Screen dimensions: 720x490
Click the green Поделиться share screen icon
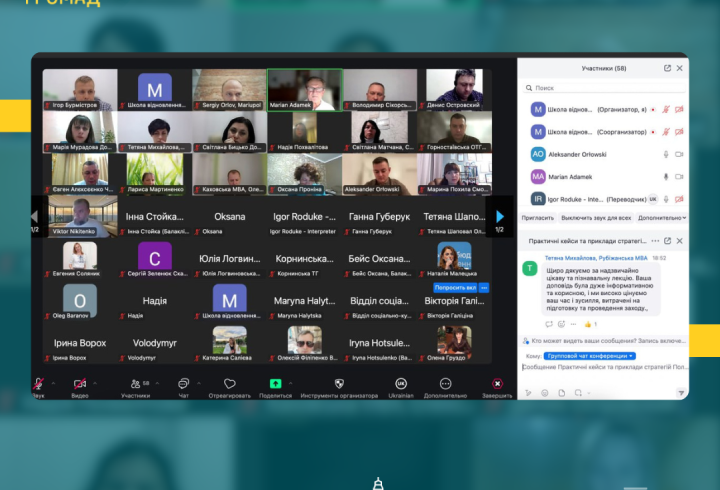[276, 383]
